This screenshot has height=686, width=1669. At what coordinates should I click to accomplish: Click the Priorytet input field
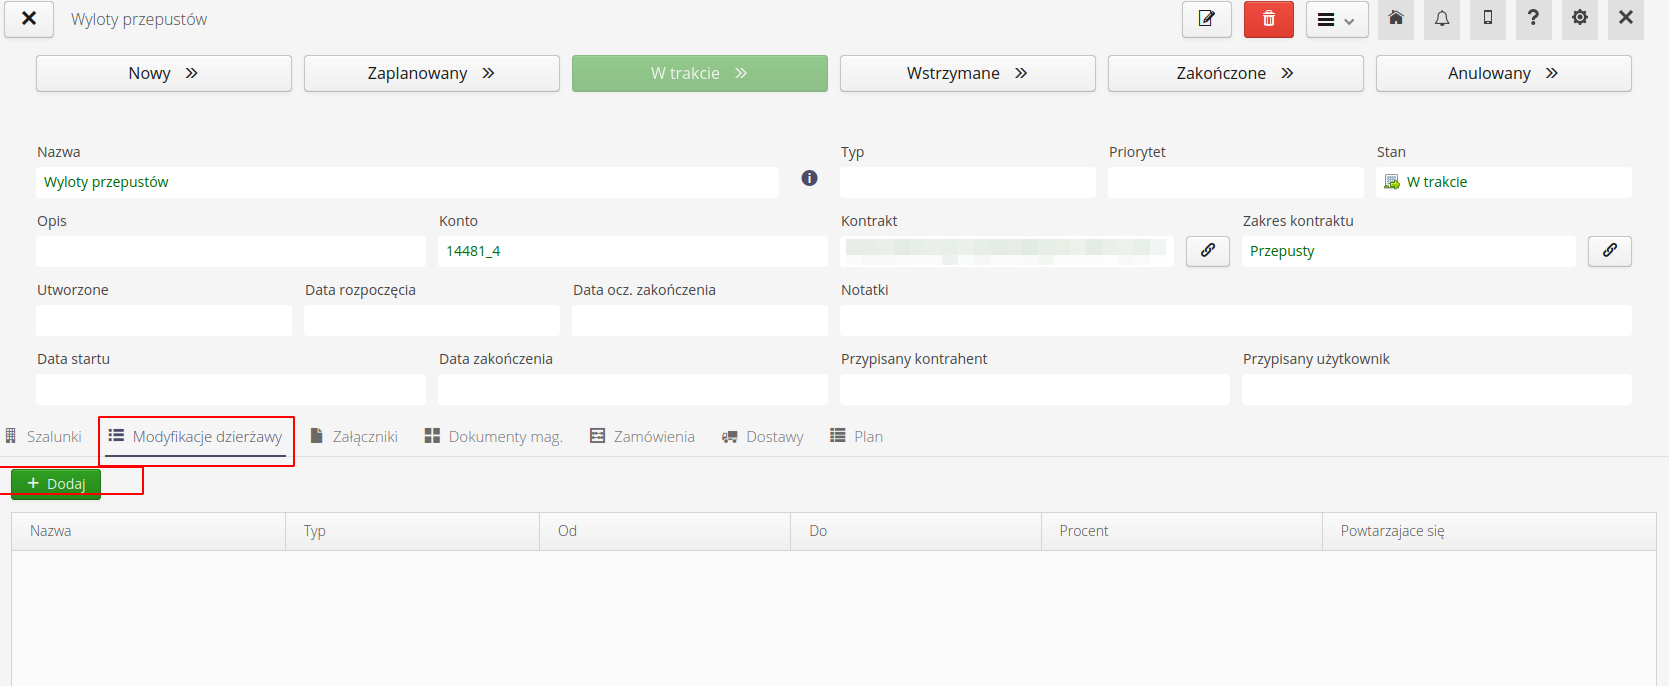click(1235, 182)
